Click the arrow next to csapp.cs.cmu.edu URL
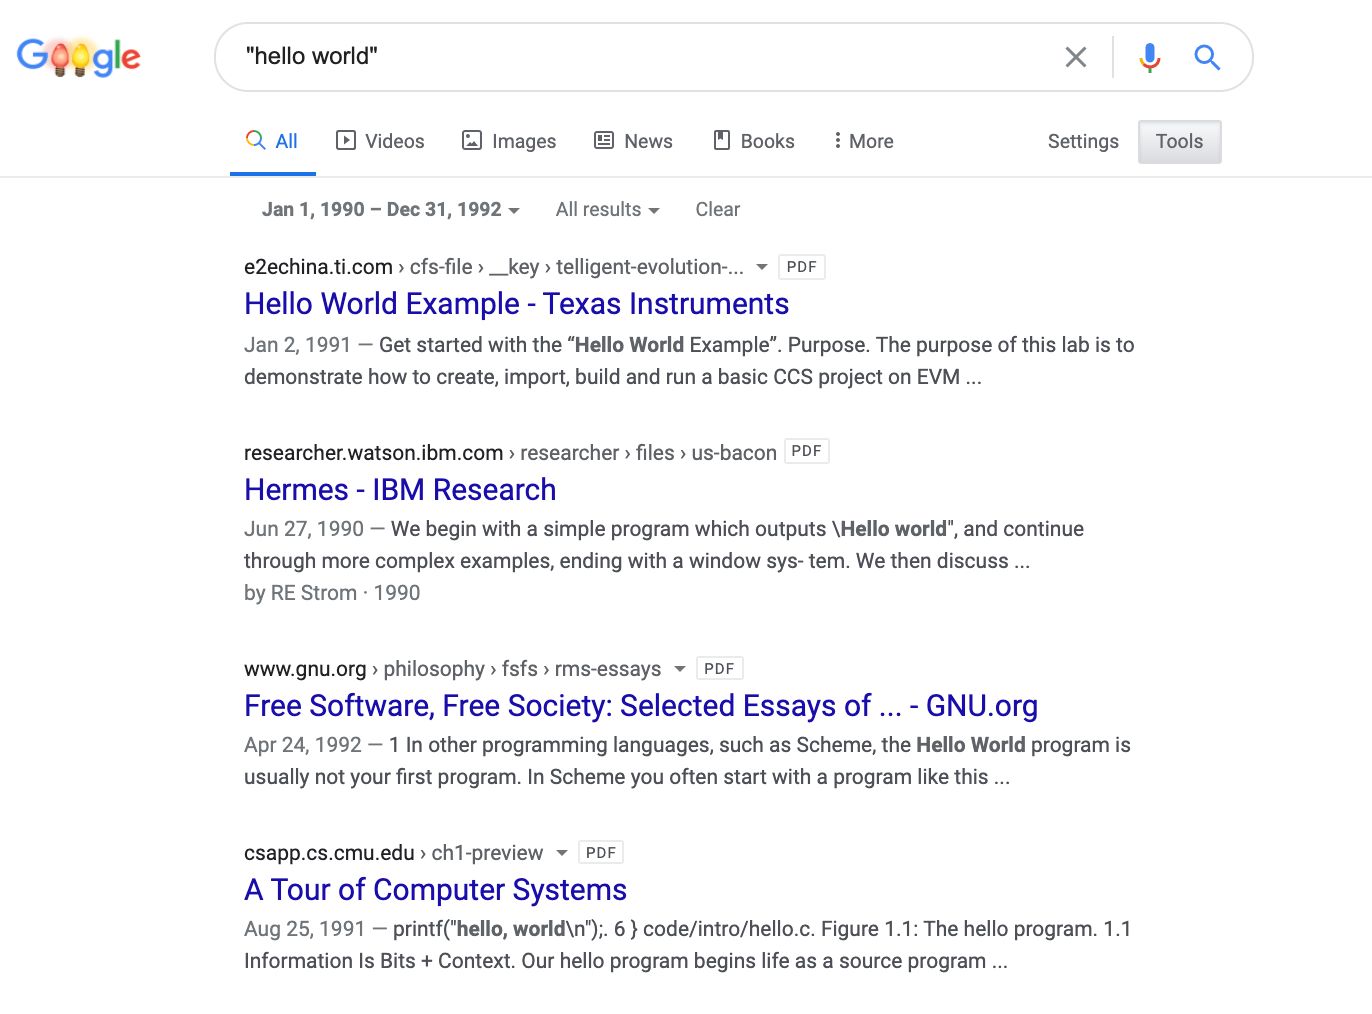 click(x=562, y=853)
